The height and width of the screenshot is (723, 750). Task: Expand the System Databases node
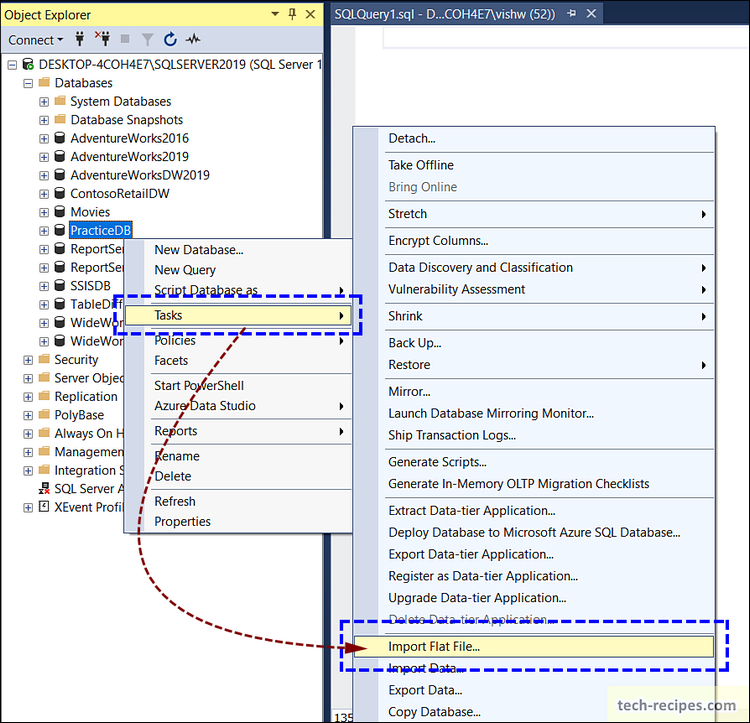(44, 101)
